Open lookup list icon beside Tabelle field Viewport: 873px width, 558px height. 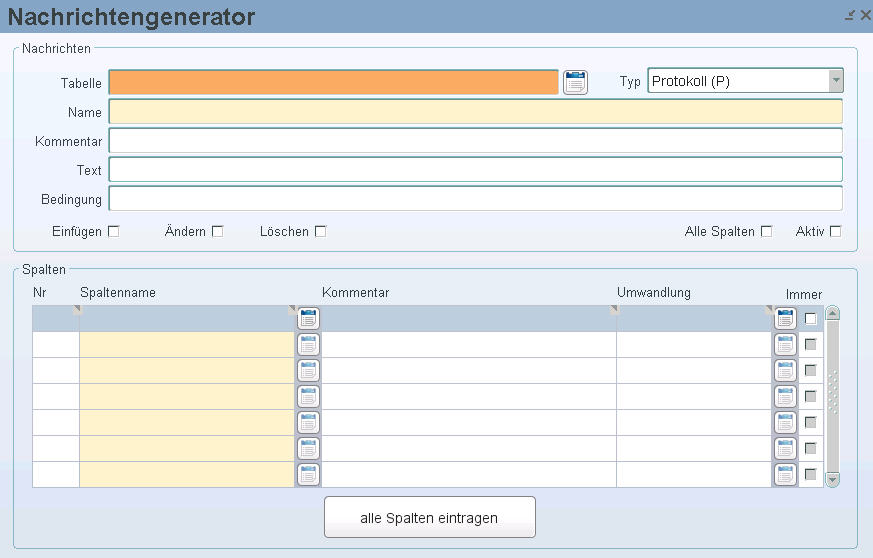tap(575, 82)
